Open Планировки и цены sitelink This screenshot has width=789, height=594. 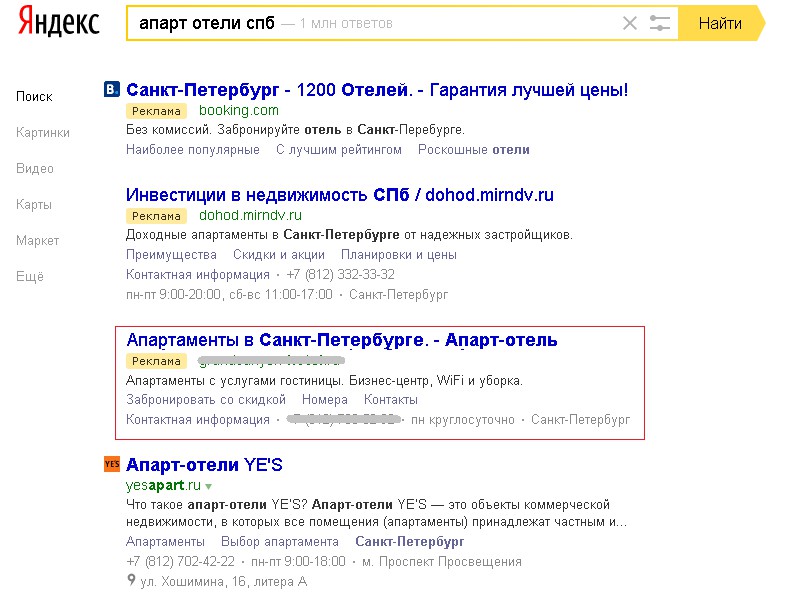click(x=399, y=255)
